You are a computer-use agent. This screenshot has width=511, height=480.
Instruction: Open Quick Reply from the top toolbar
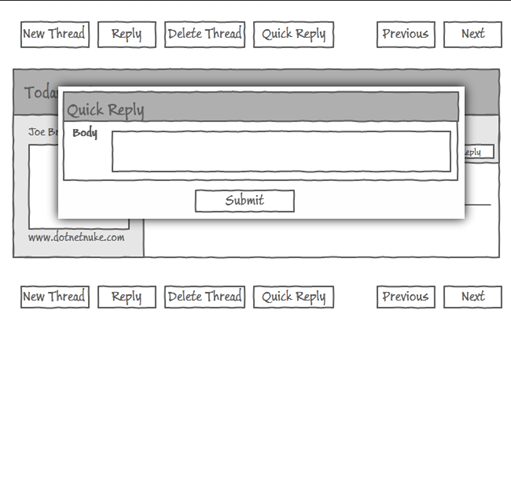293,35
